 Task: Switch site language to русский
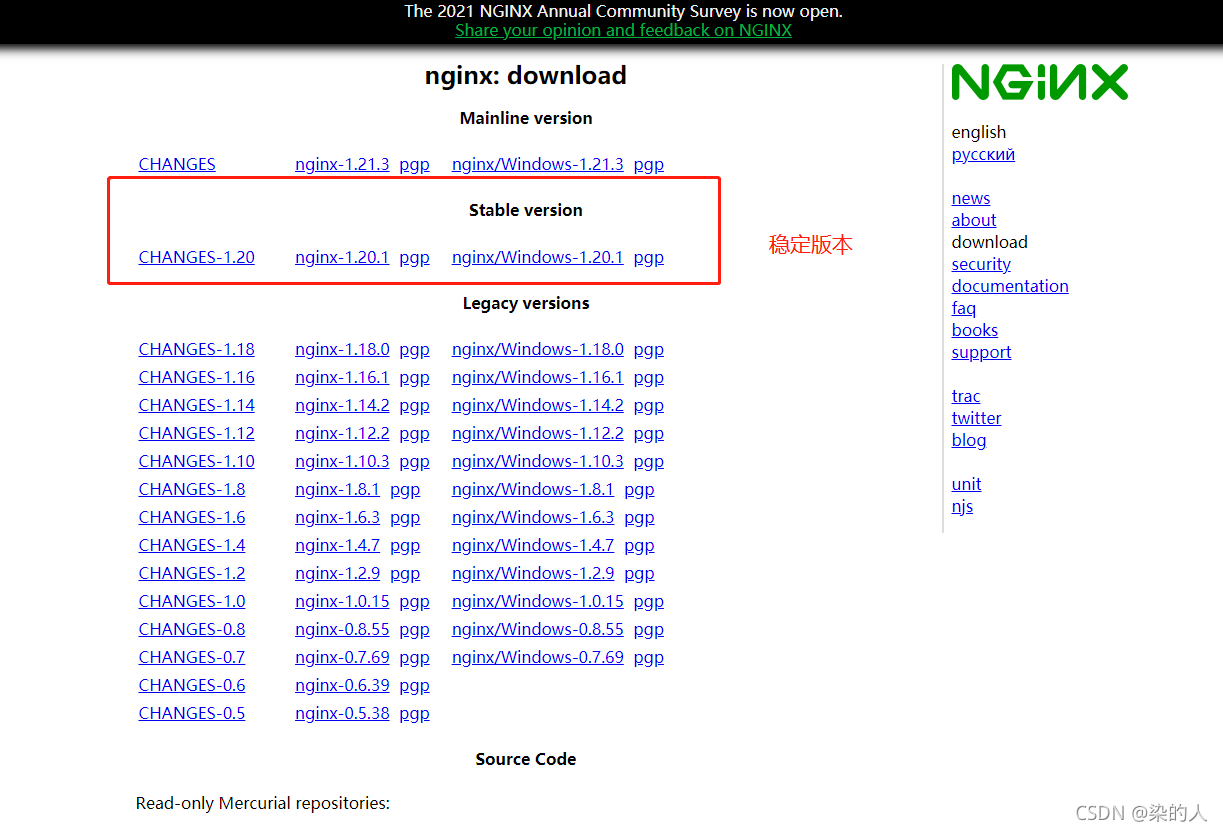[983, 154]
